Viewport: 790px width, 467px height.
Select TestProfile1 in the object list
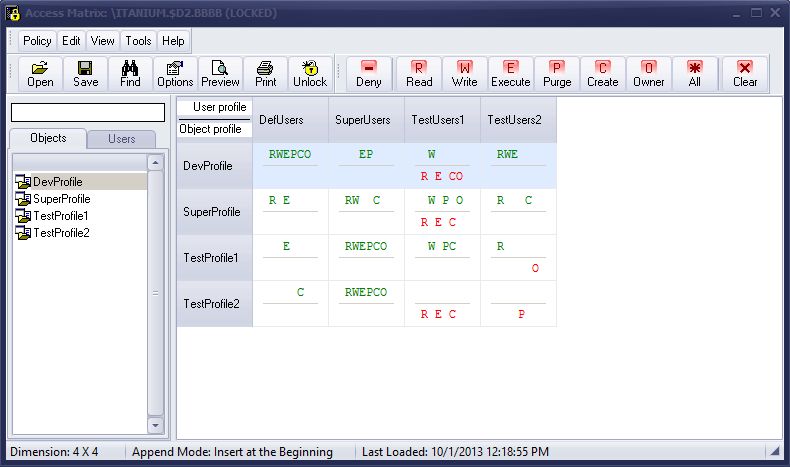click(x=60, y=216)
